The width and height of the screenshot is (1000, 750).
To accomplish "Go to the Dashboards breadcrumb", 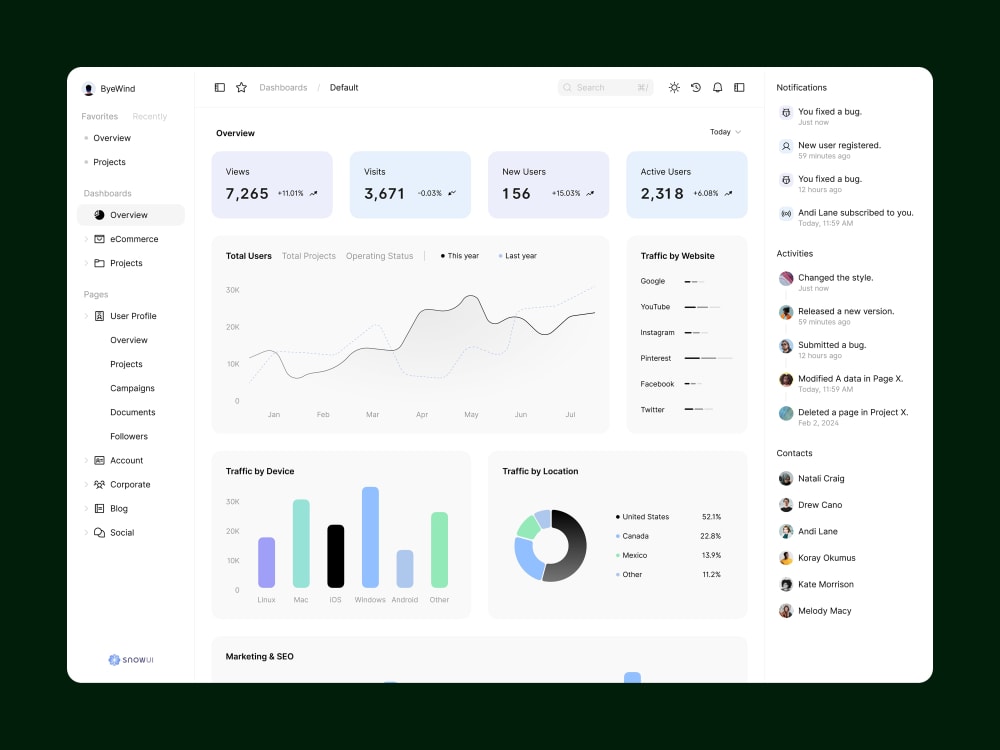I will coord(283,87).
